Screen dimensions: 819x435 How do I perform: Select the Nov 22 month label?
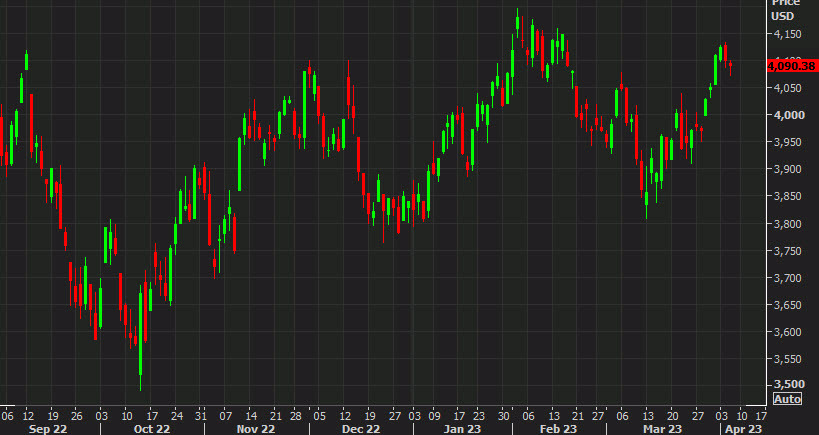tap(255, 429)
